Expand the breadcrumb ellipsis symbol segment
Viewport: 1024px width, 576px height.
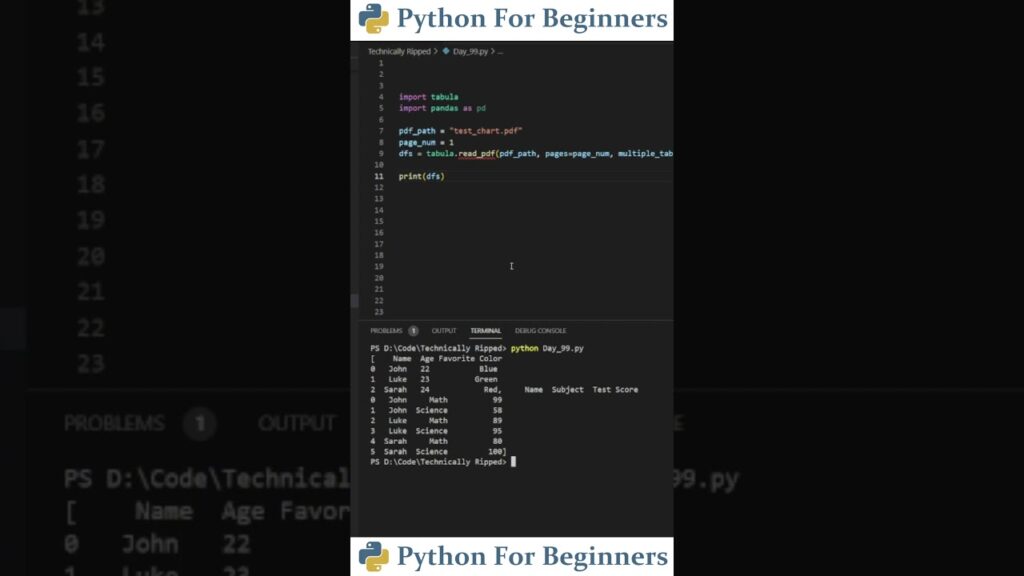click(500, 51)
